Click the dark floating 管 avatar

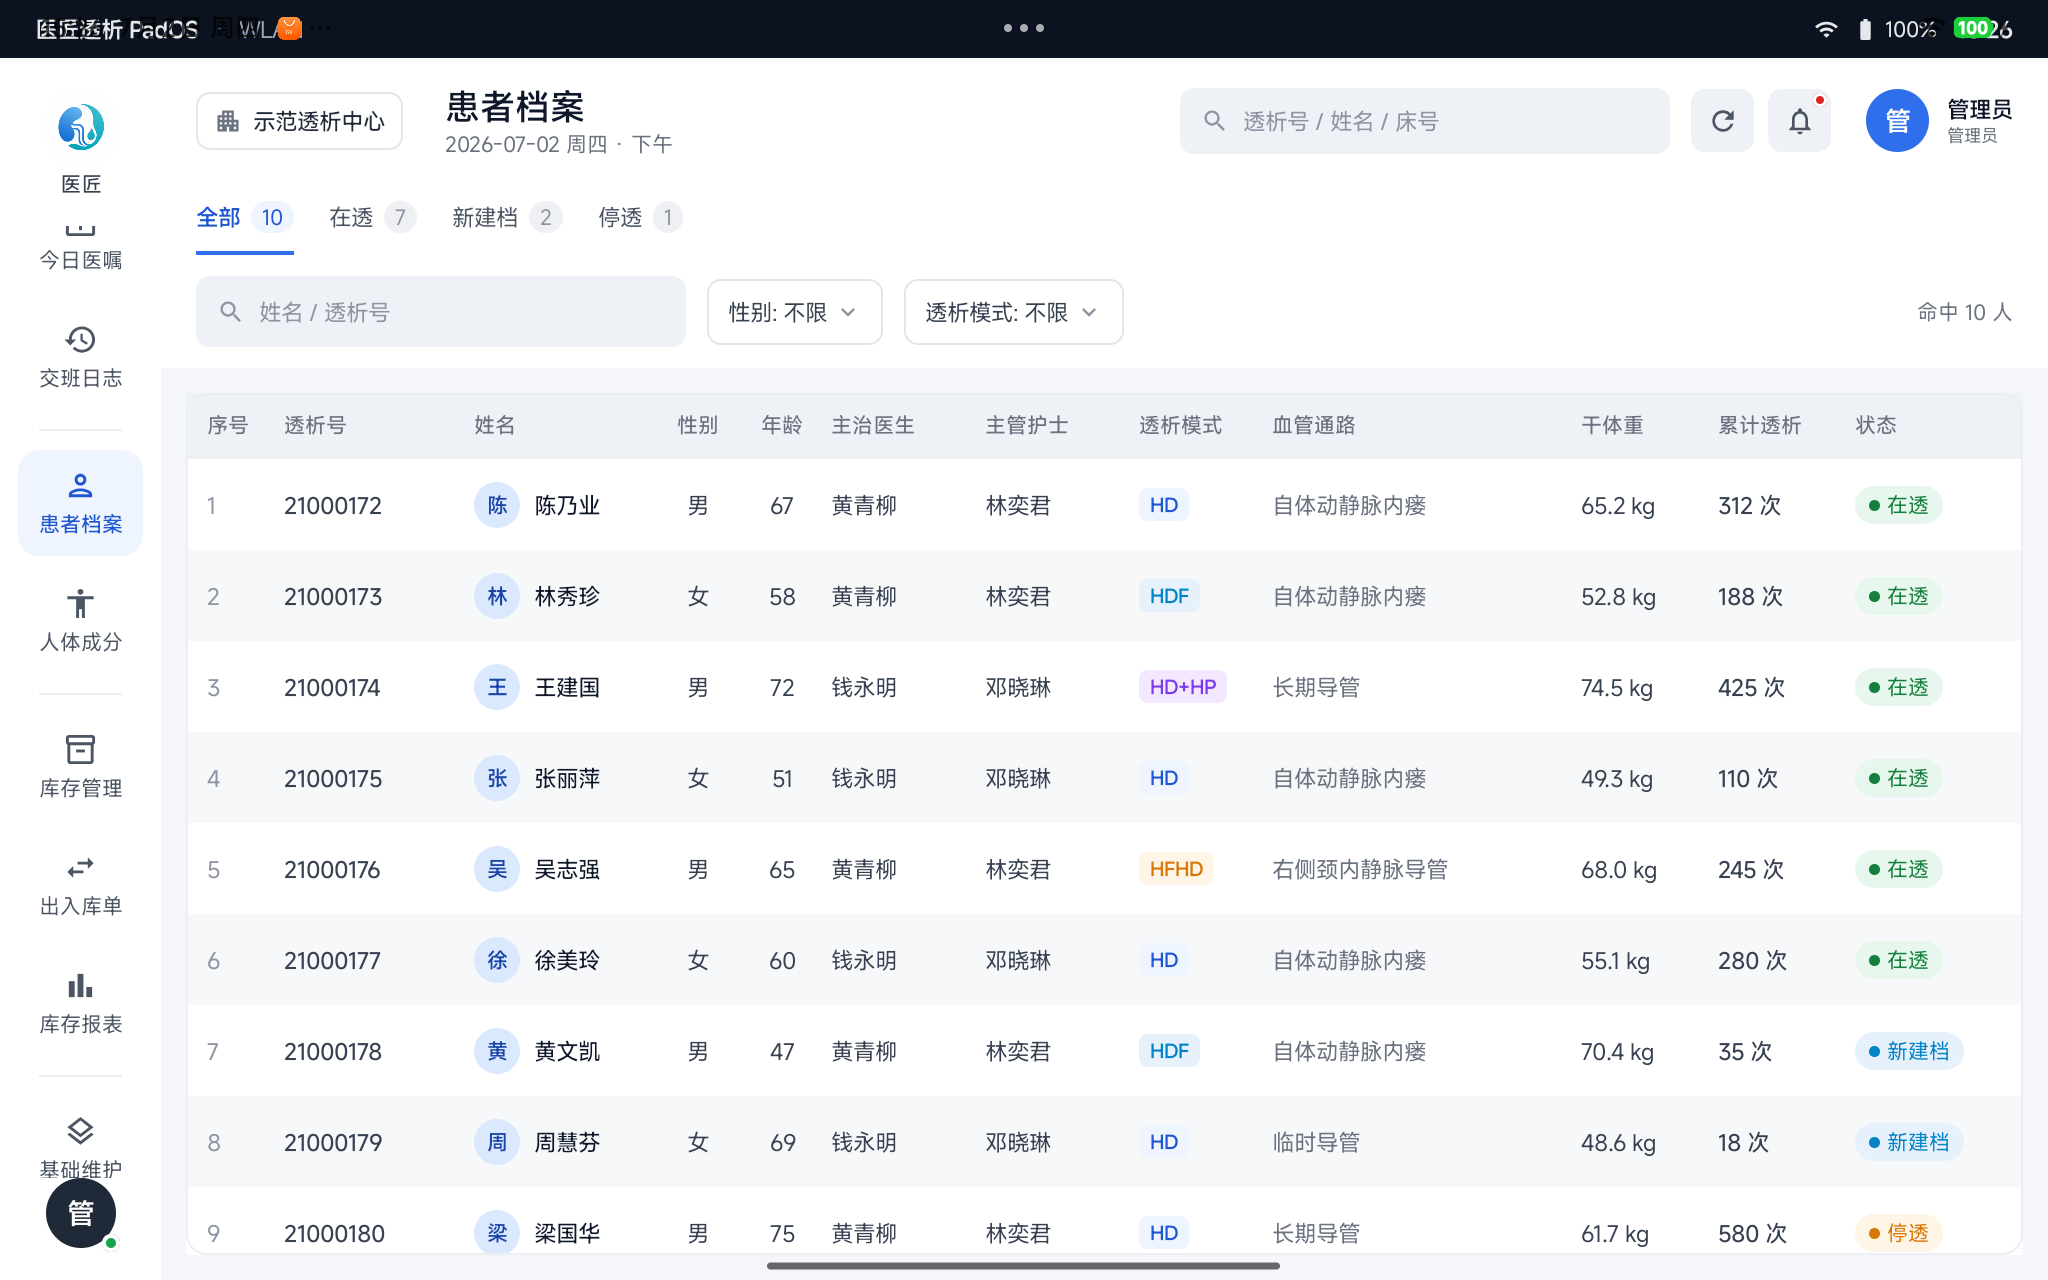pos(81,1213)
